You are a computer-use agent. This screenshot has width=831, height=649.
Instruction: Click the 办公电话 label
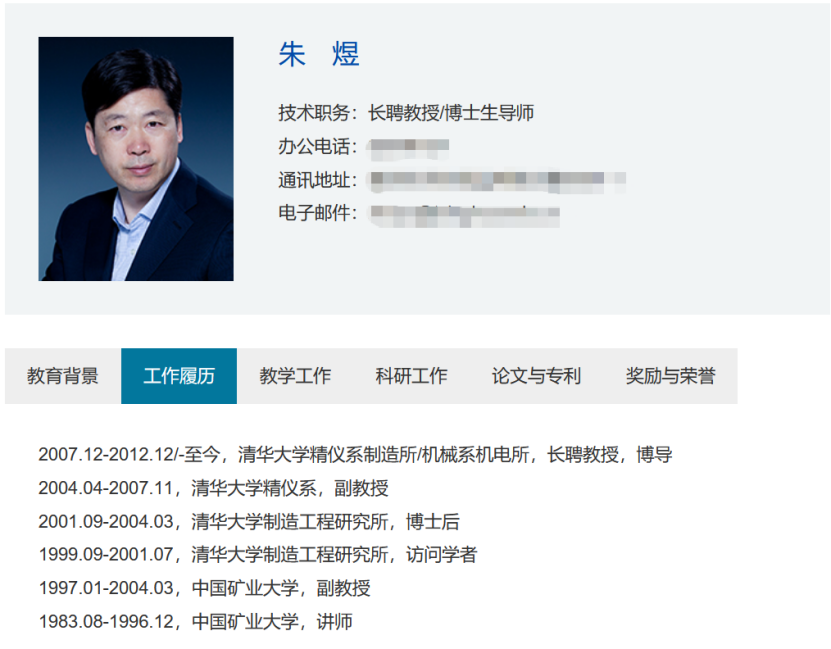(317, 147)
